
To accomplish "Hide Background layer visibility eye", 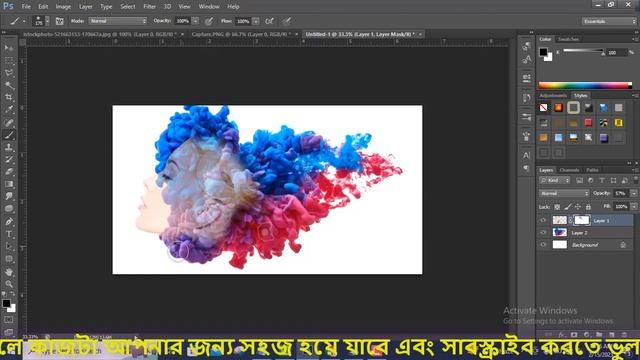I will tap(543, 245).
